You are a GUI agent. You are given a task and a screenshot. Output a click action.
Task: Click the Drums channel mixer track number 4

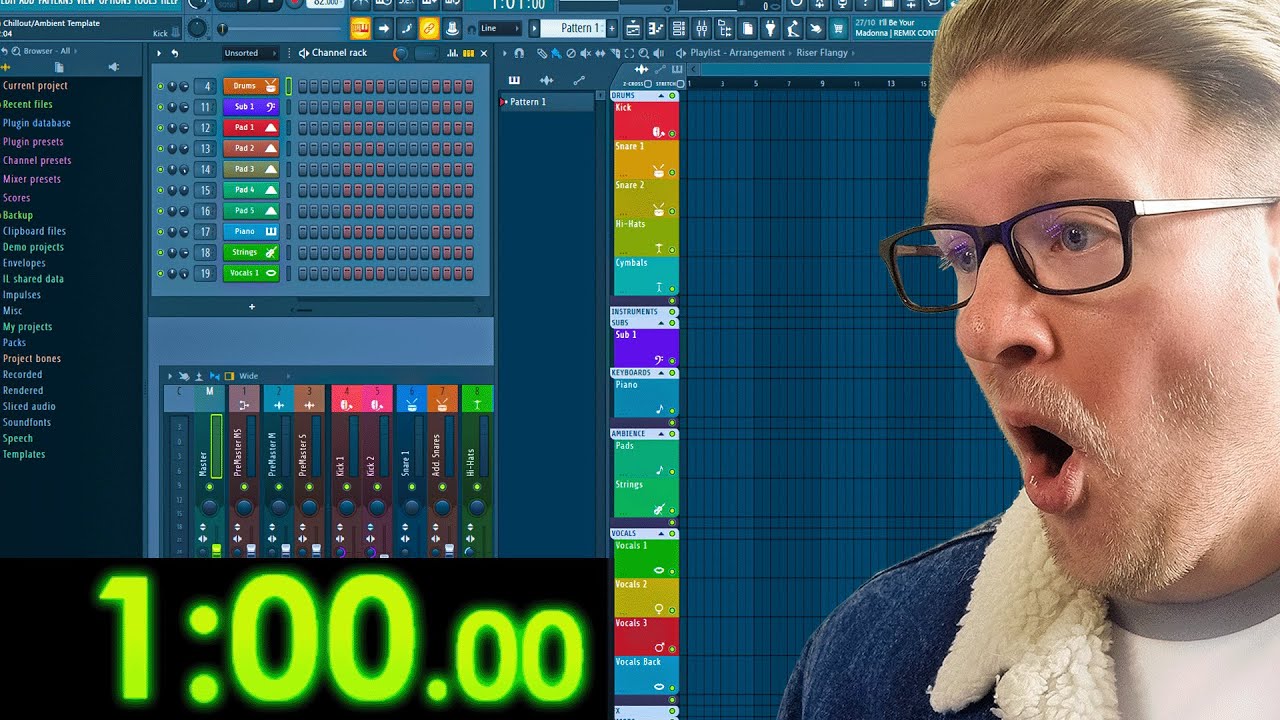click(205, 87)
